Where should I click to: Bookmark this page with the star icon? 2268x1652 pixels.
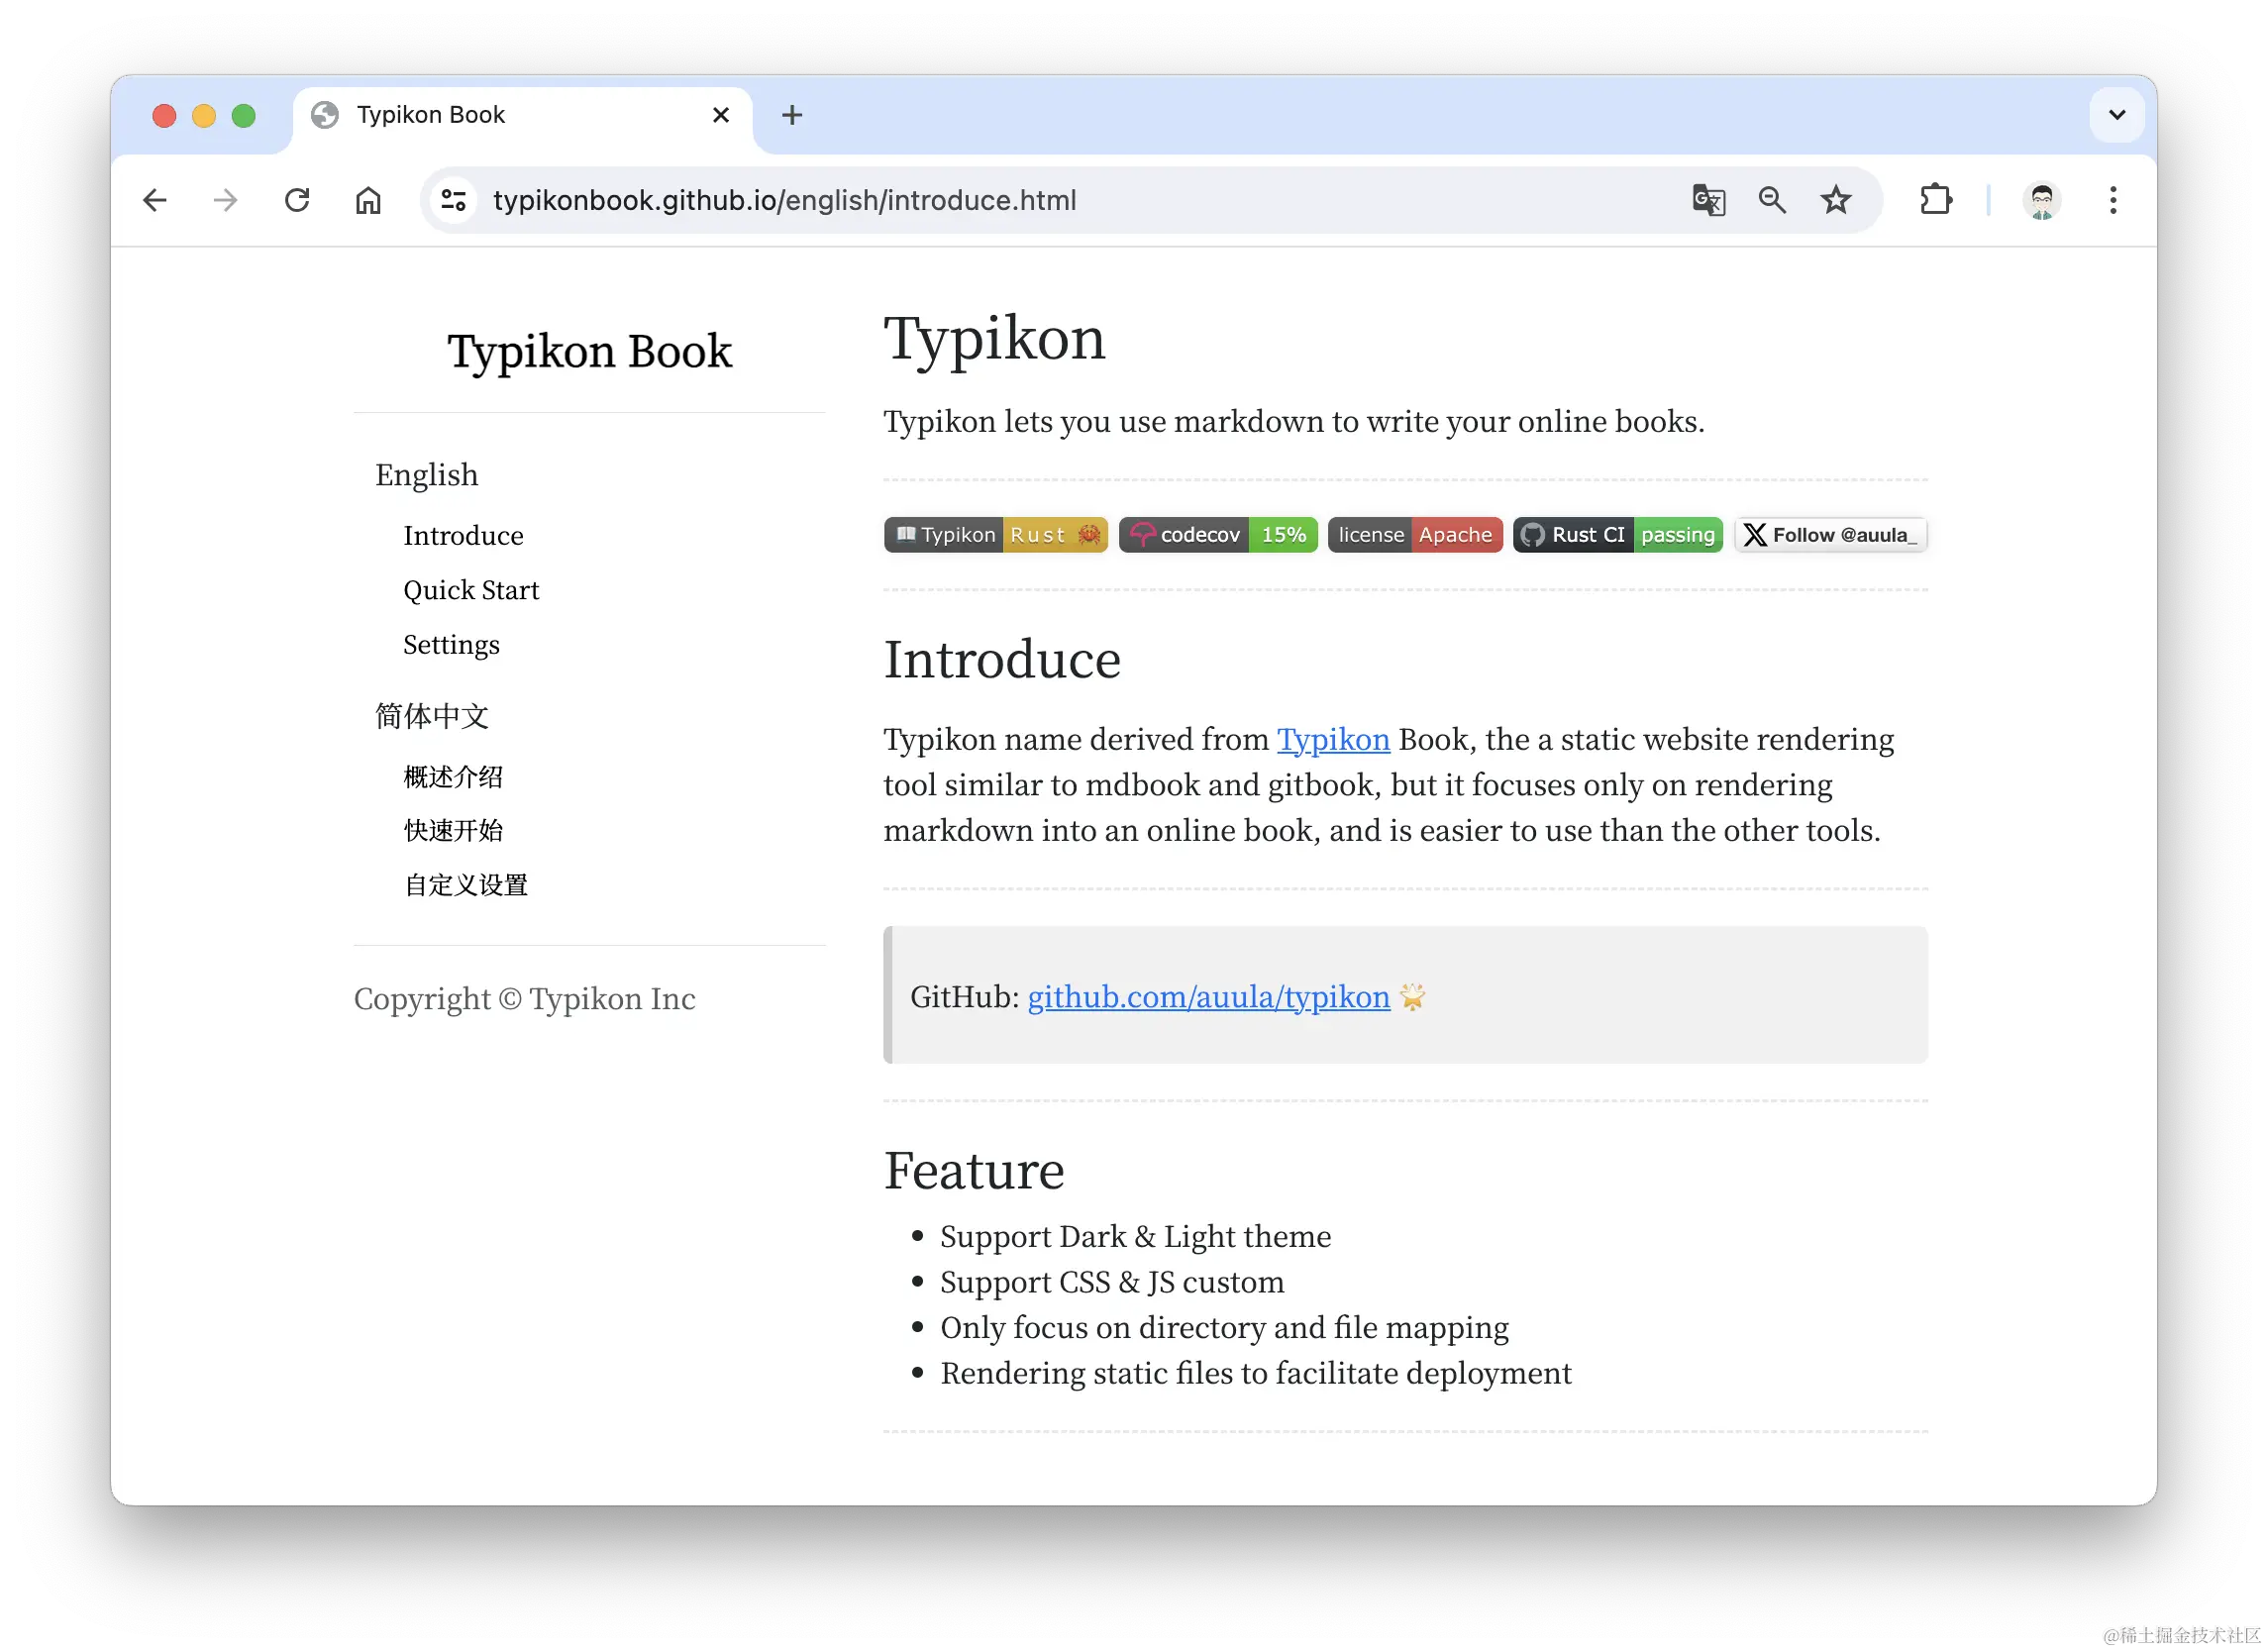pyautogui.click(x=1835, y=200)
